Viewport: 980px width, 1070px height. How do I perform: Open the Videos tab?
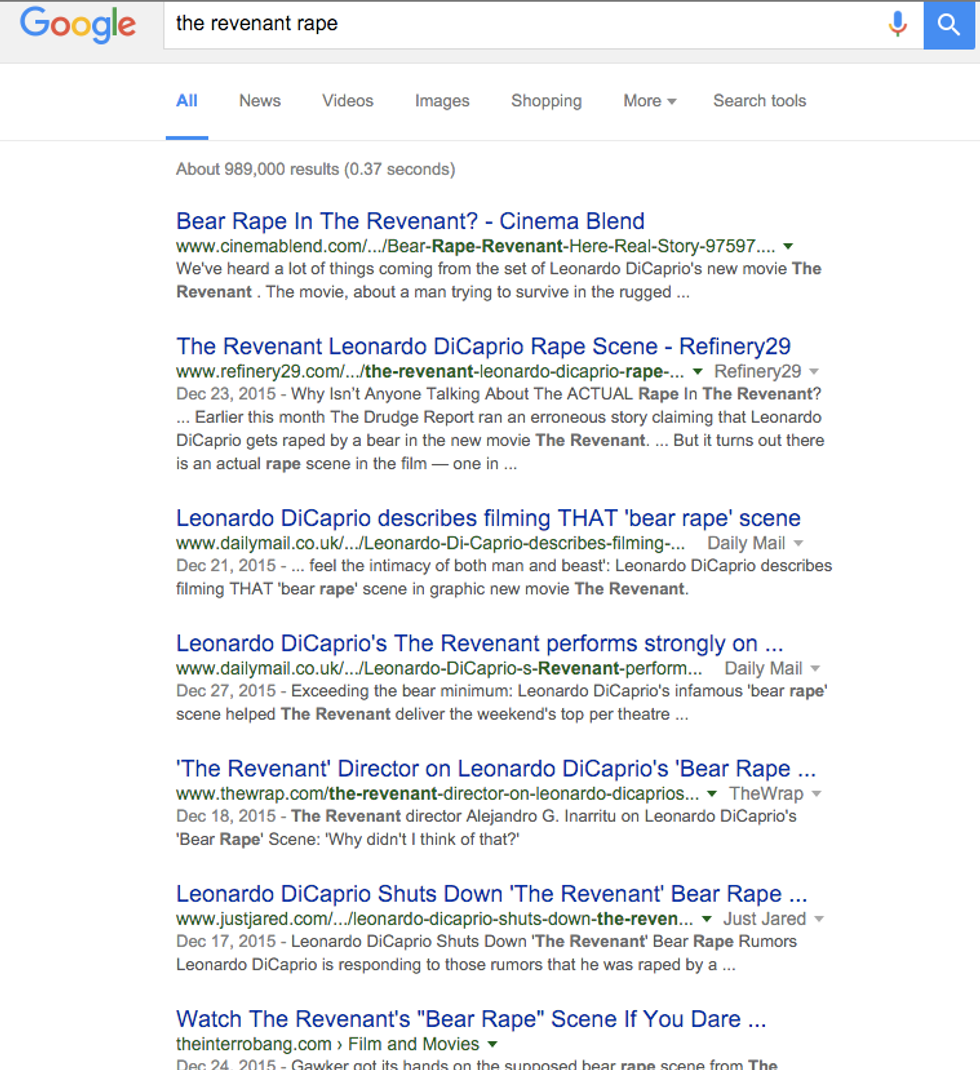[x=347, y=101]
